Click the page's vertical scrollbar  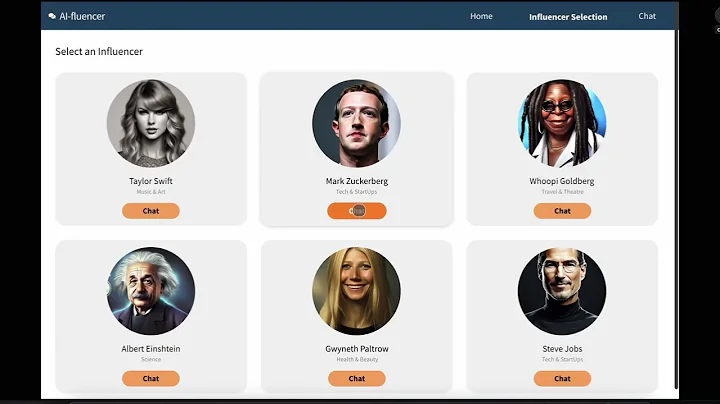pyautogui.click(x=676, y=209)
